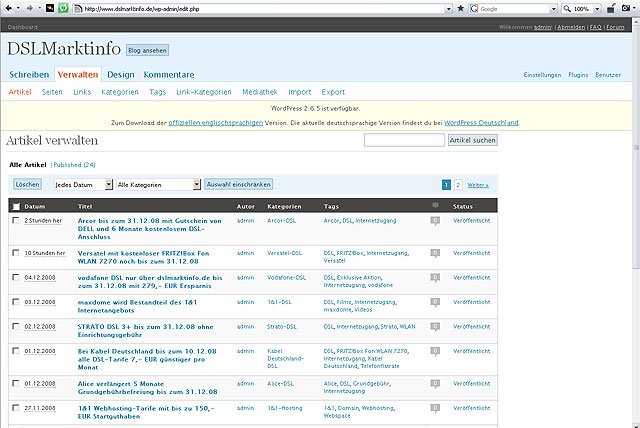Open comments bubble for the vodafone article
The height and width of the screenshot is (428, 640).
(435, 278)
